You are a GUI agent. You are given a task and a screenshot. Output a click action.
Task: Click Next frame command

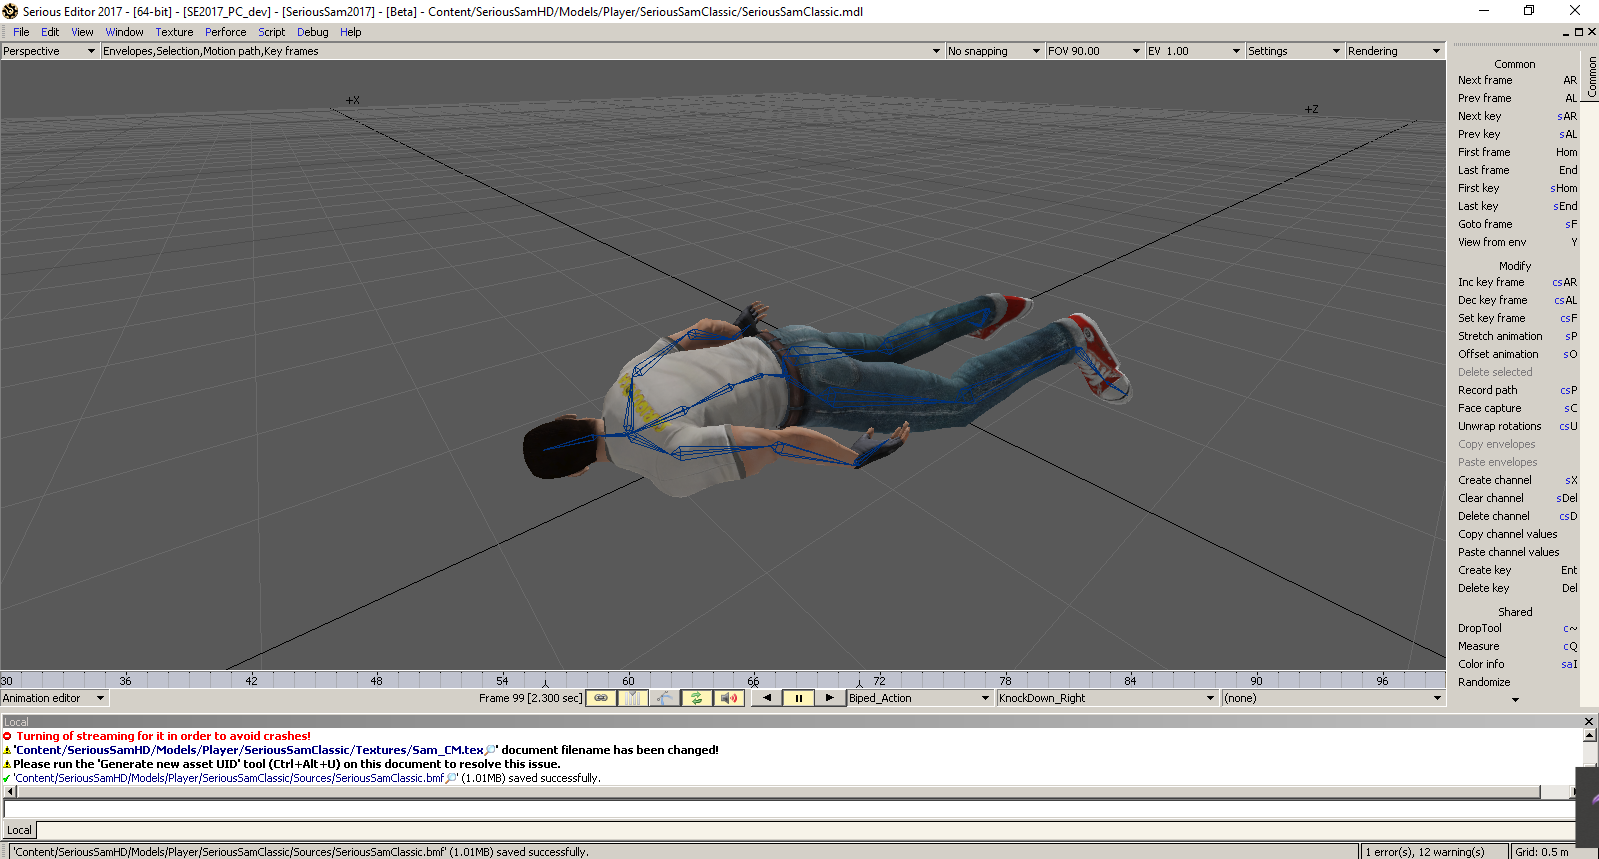point(1517,80)
